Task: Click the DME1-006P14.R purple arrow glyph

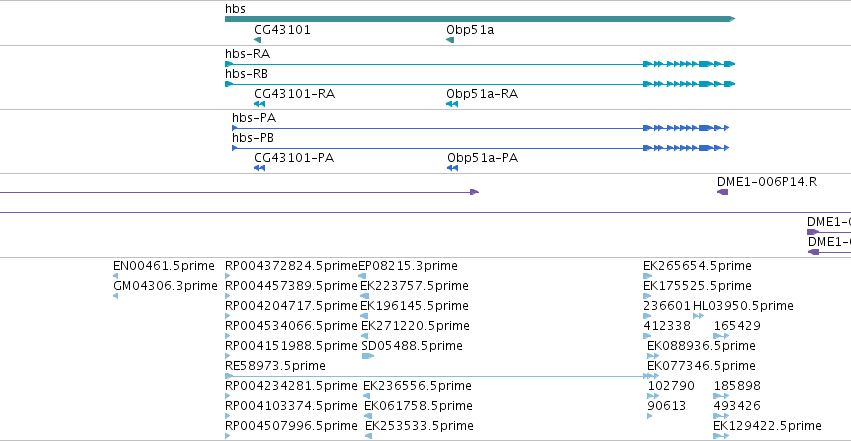Action: [722, 192]
